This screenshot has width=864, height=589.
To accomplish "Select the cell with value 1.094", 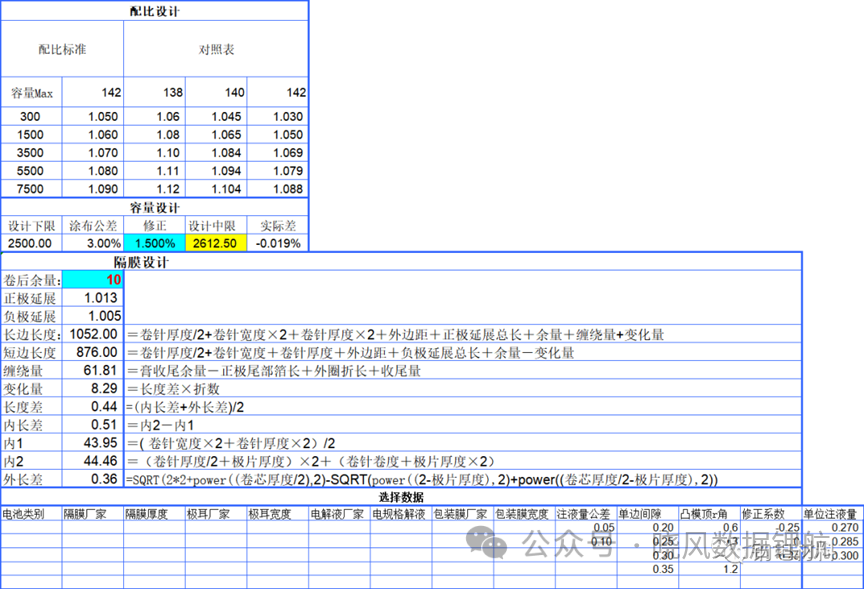I will click(x=217, y=171).
